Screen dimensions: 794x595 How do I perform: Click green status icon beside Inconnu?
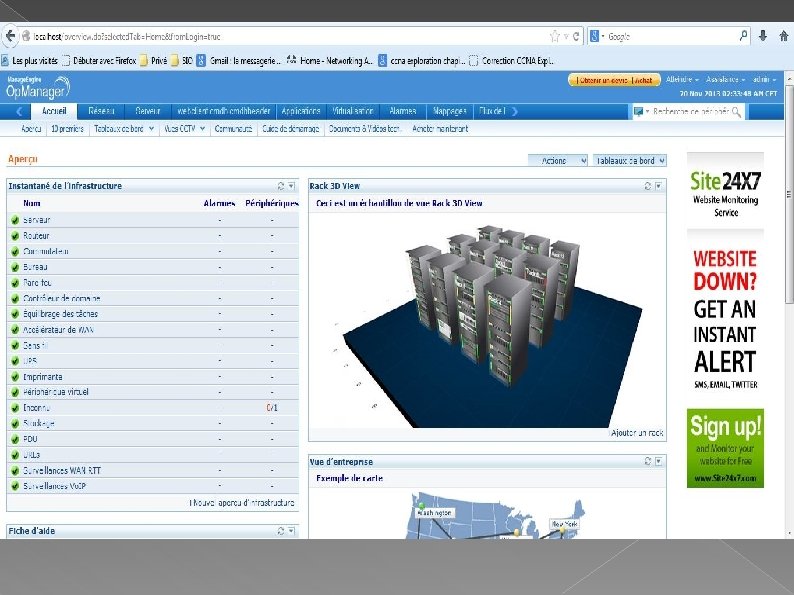point(15,408)
